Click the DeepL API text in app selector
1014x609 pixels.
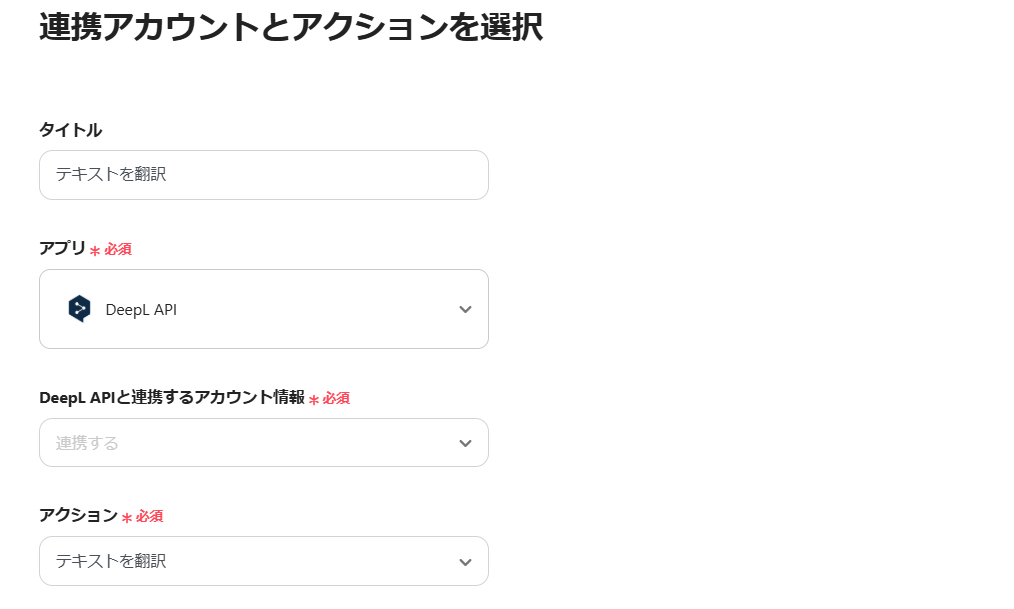pyautogui.click(x=141, y=310)
